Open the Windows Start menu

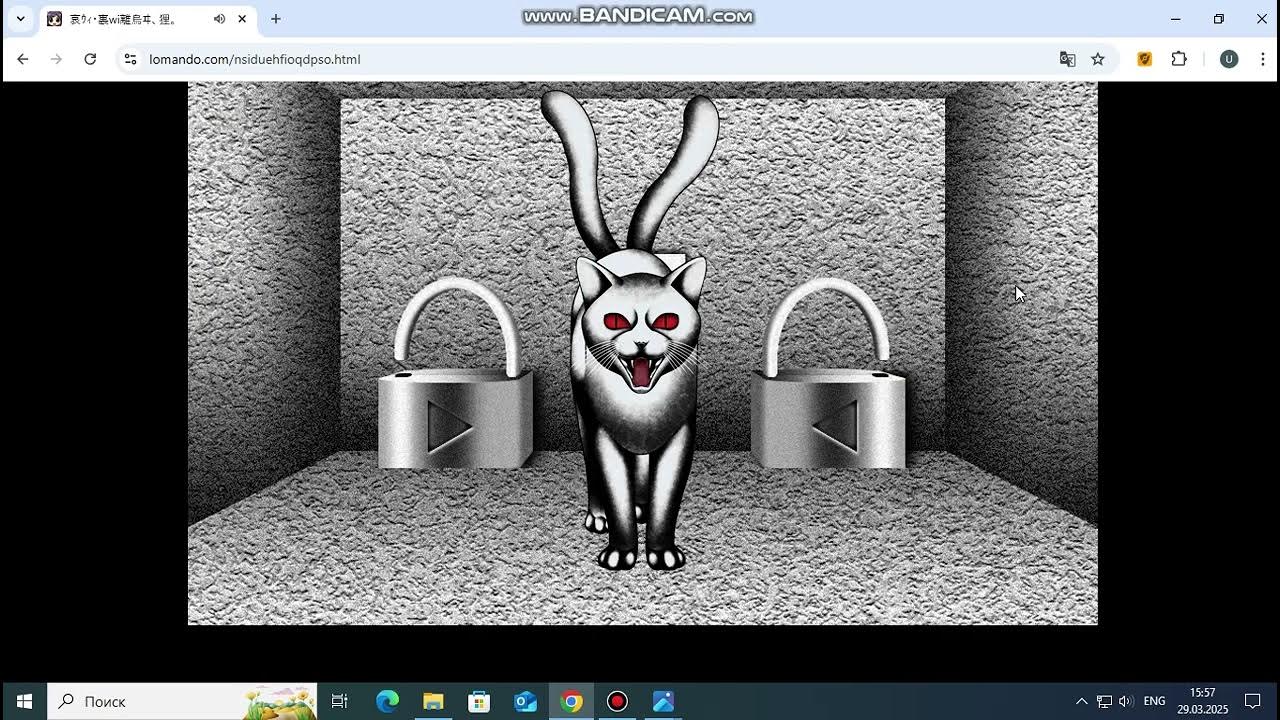pyautogui.click(x=24, y=701)
